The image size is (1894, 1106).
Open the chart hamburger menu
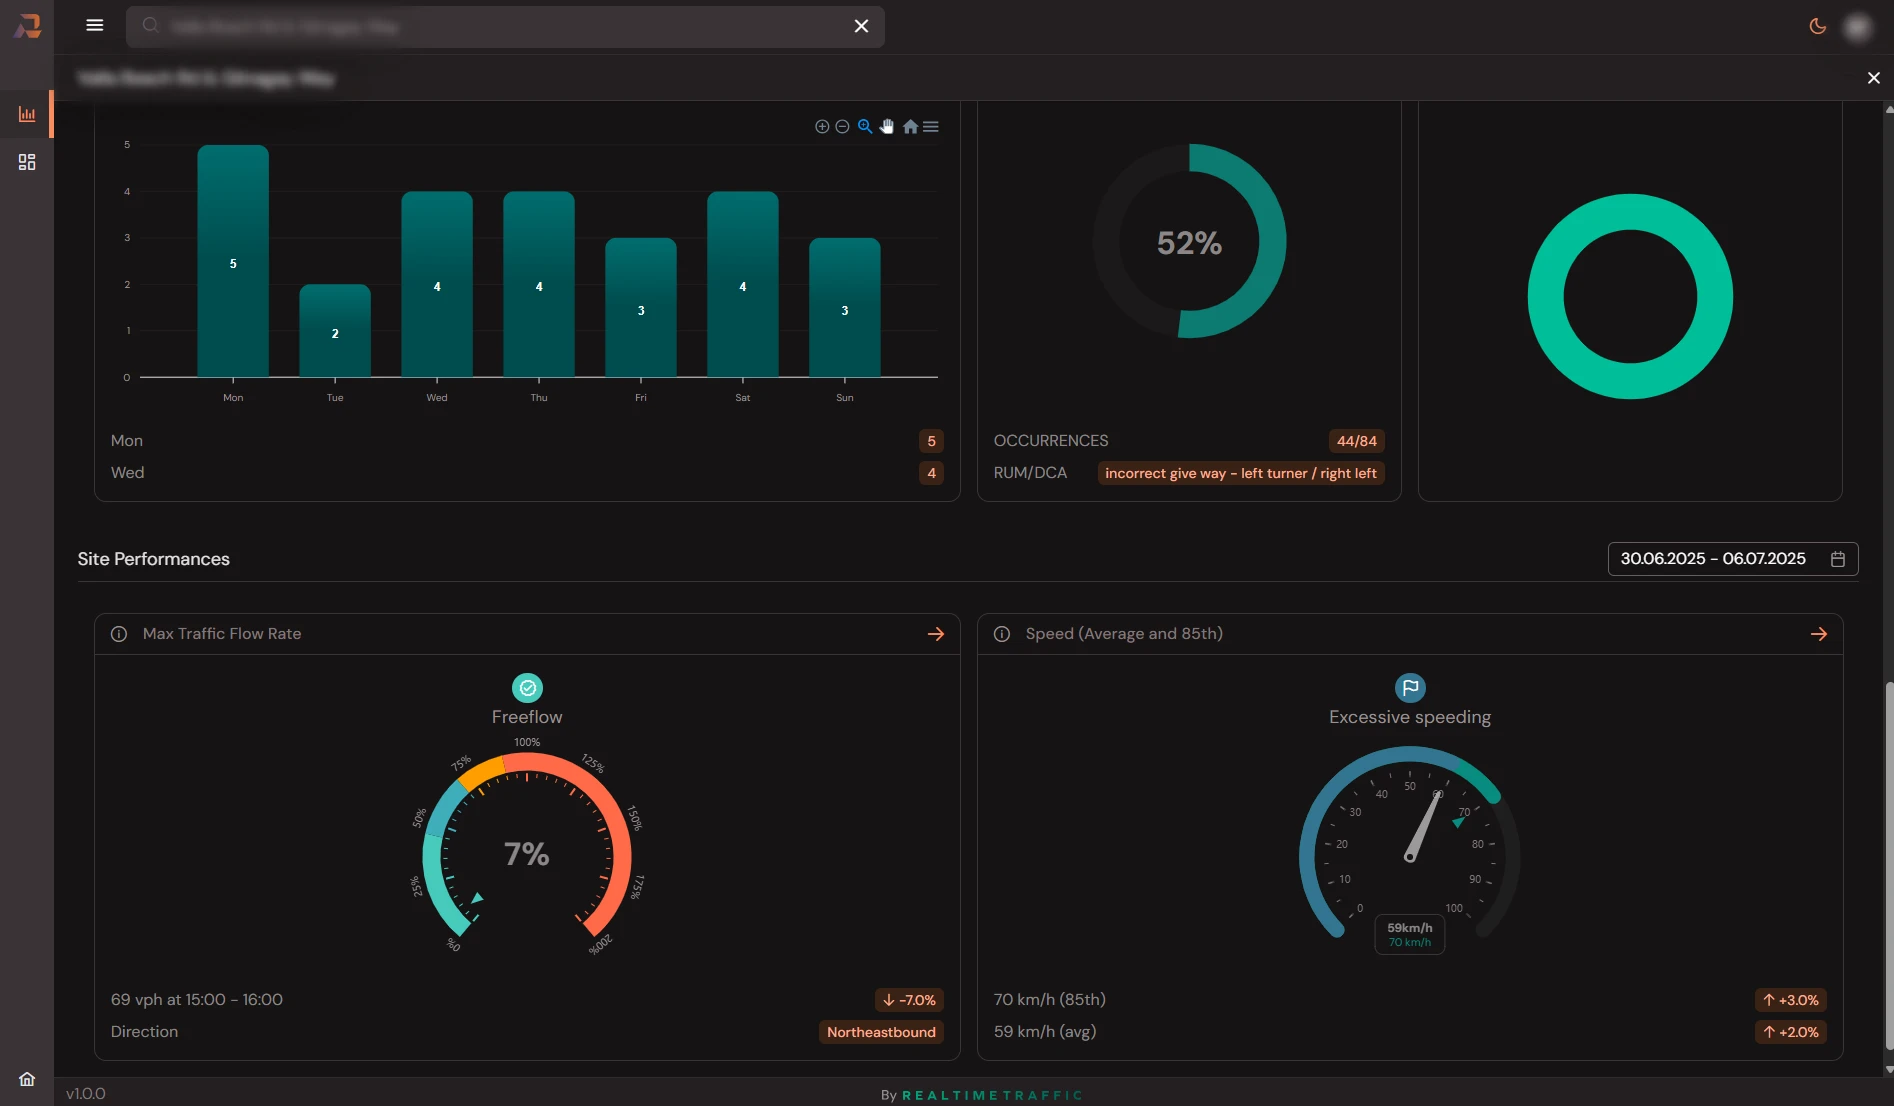tap(931, 127)
